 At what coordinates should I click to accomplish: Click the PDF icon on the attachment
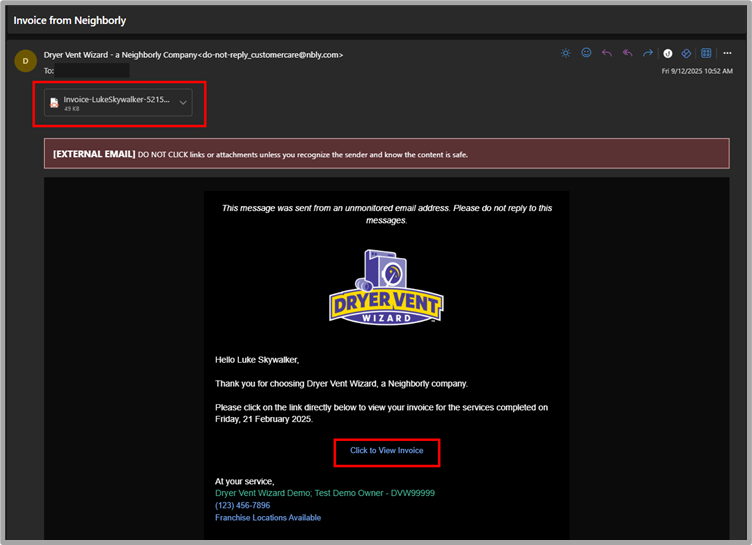pyautogui.click(x=54, y=103)
